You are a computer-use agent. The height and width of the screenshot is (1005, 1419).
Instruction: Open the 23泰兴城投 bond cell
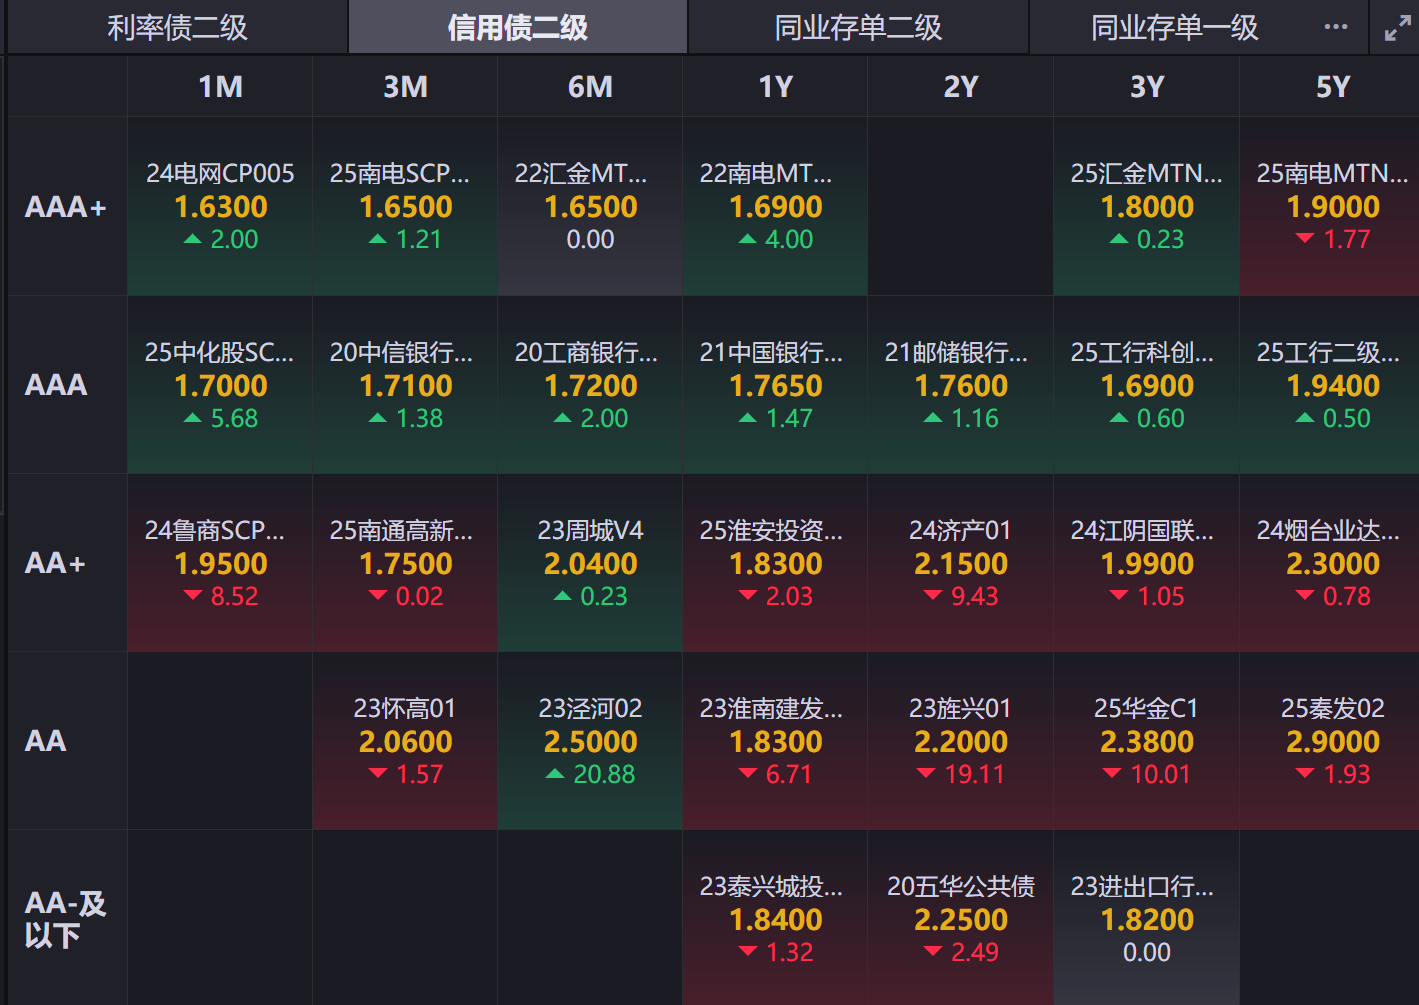(775, 919)
